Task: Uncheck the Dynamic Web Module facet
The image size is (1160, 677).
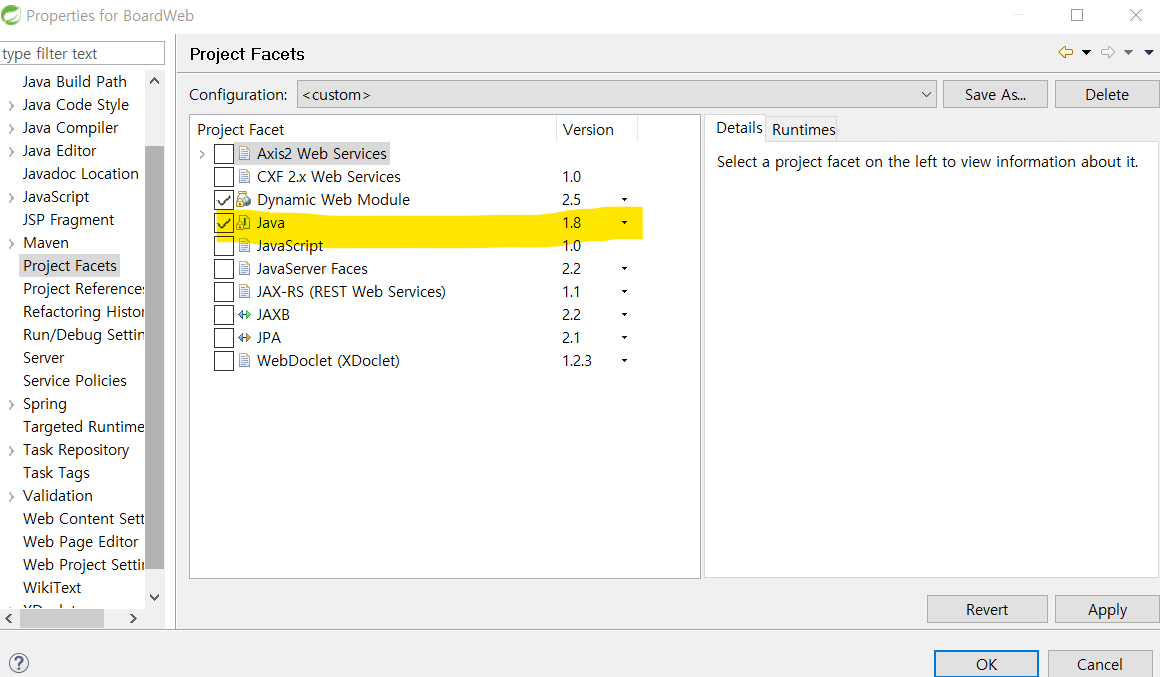Action: 223,200
